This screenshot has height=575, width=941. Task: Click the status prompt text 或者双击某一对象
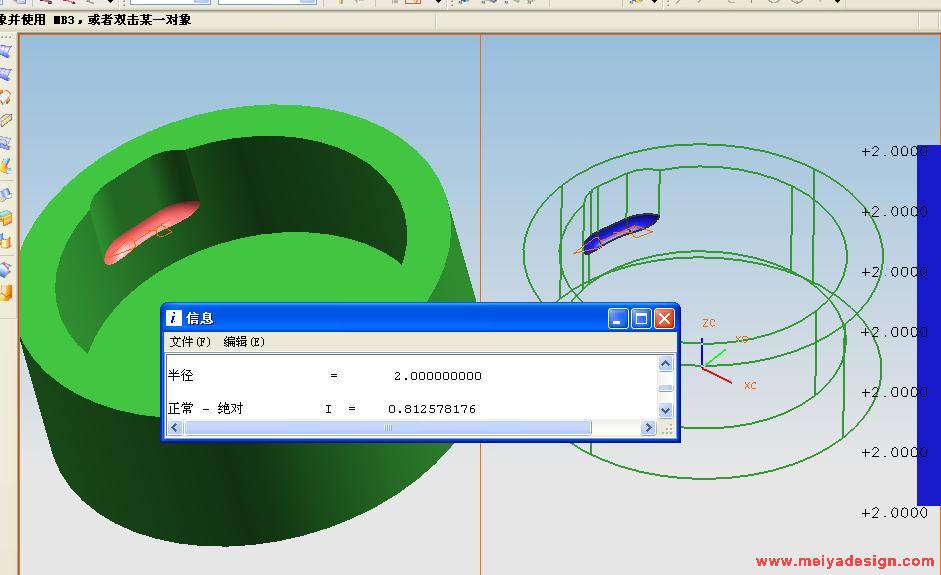pos(139,20)
